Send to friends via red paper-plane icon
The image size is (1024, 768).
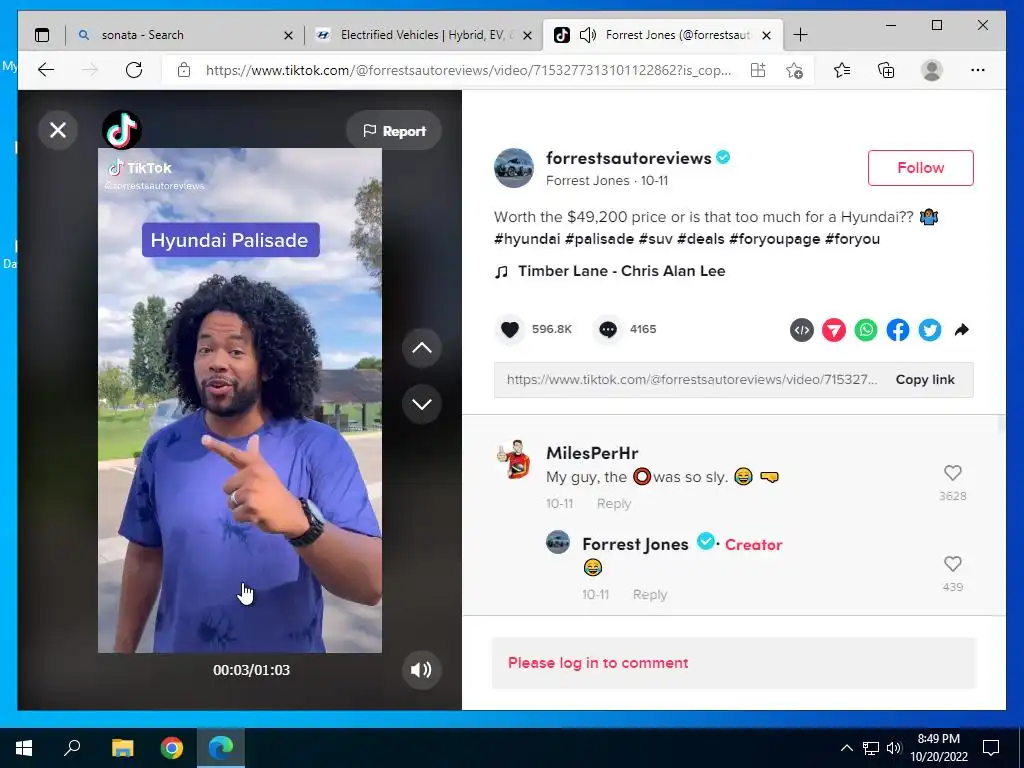tap(834, 330)
